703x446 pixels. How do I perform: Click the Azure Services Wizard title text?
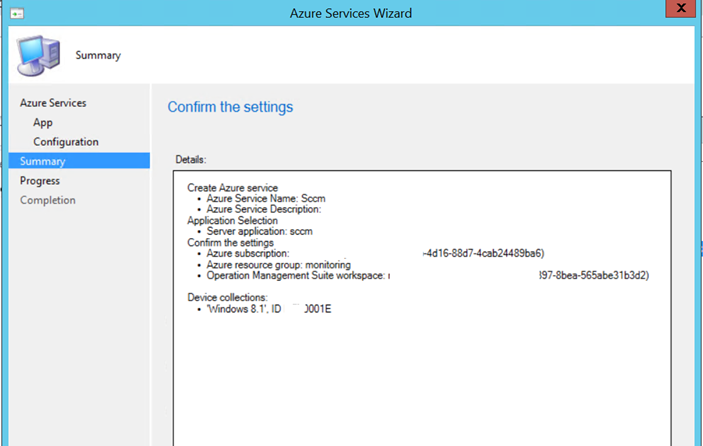tap(351, 13)
